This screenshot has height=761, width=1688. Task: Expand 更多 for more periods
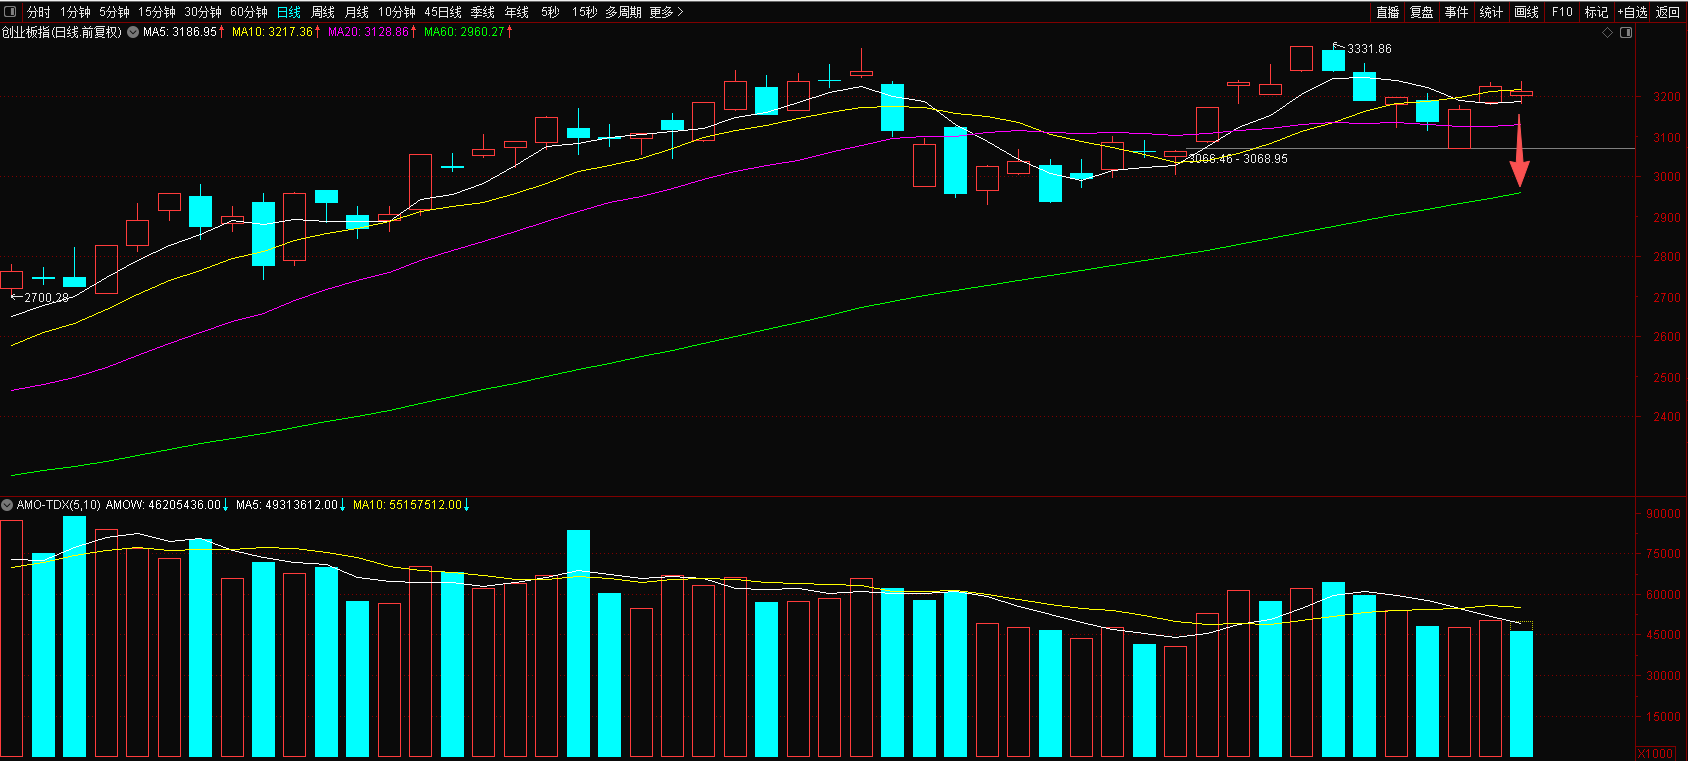pos(666,12)
